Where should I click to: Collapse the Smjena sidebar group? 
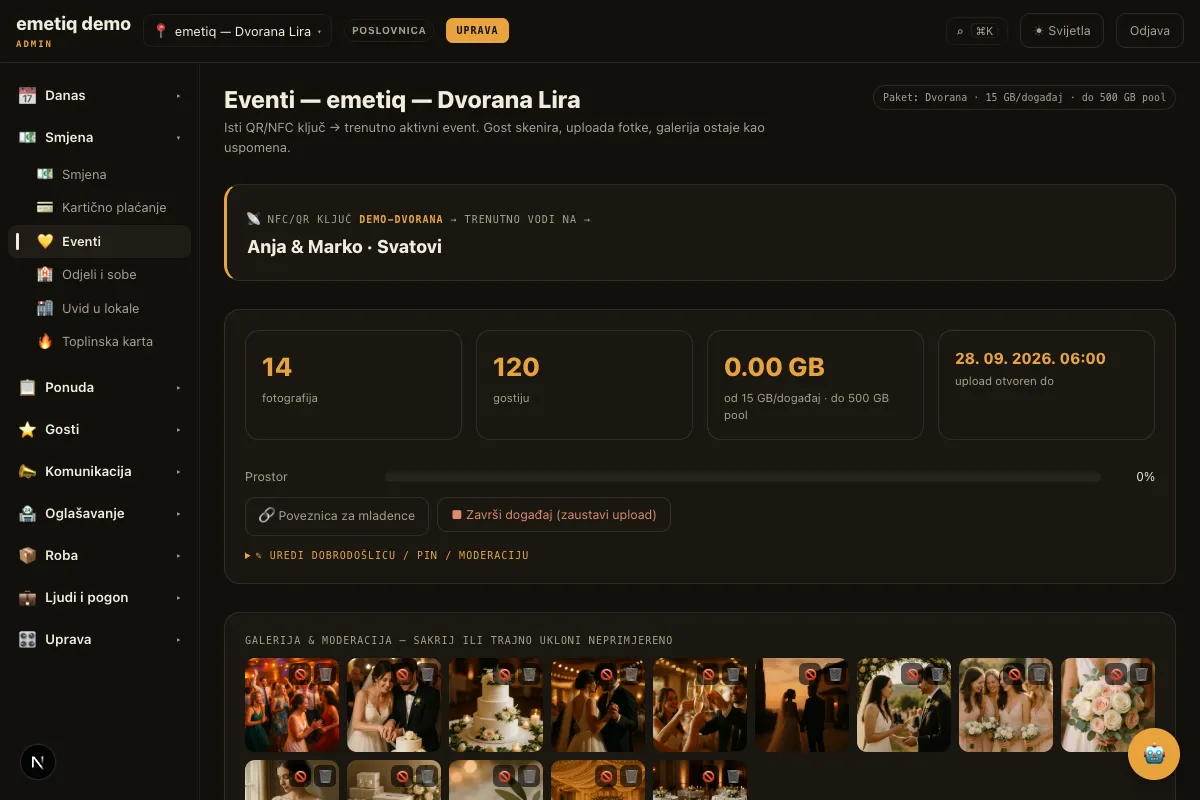point(99,137)
